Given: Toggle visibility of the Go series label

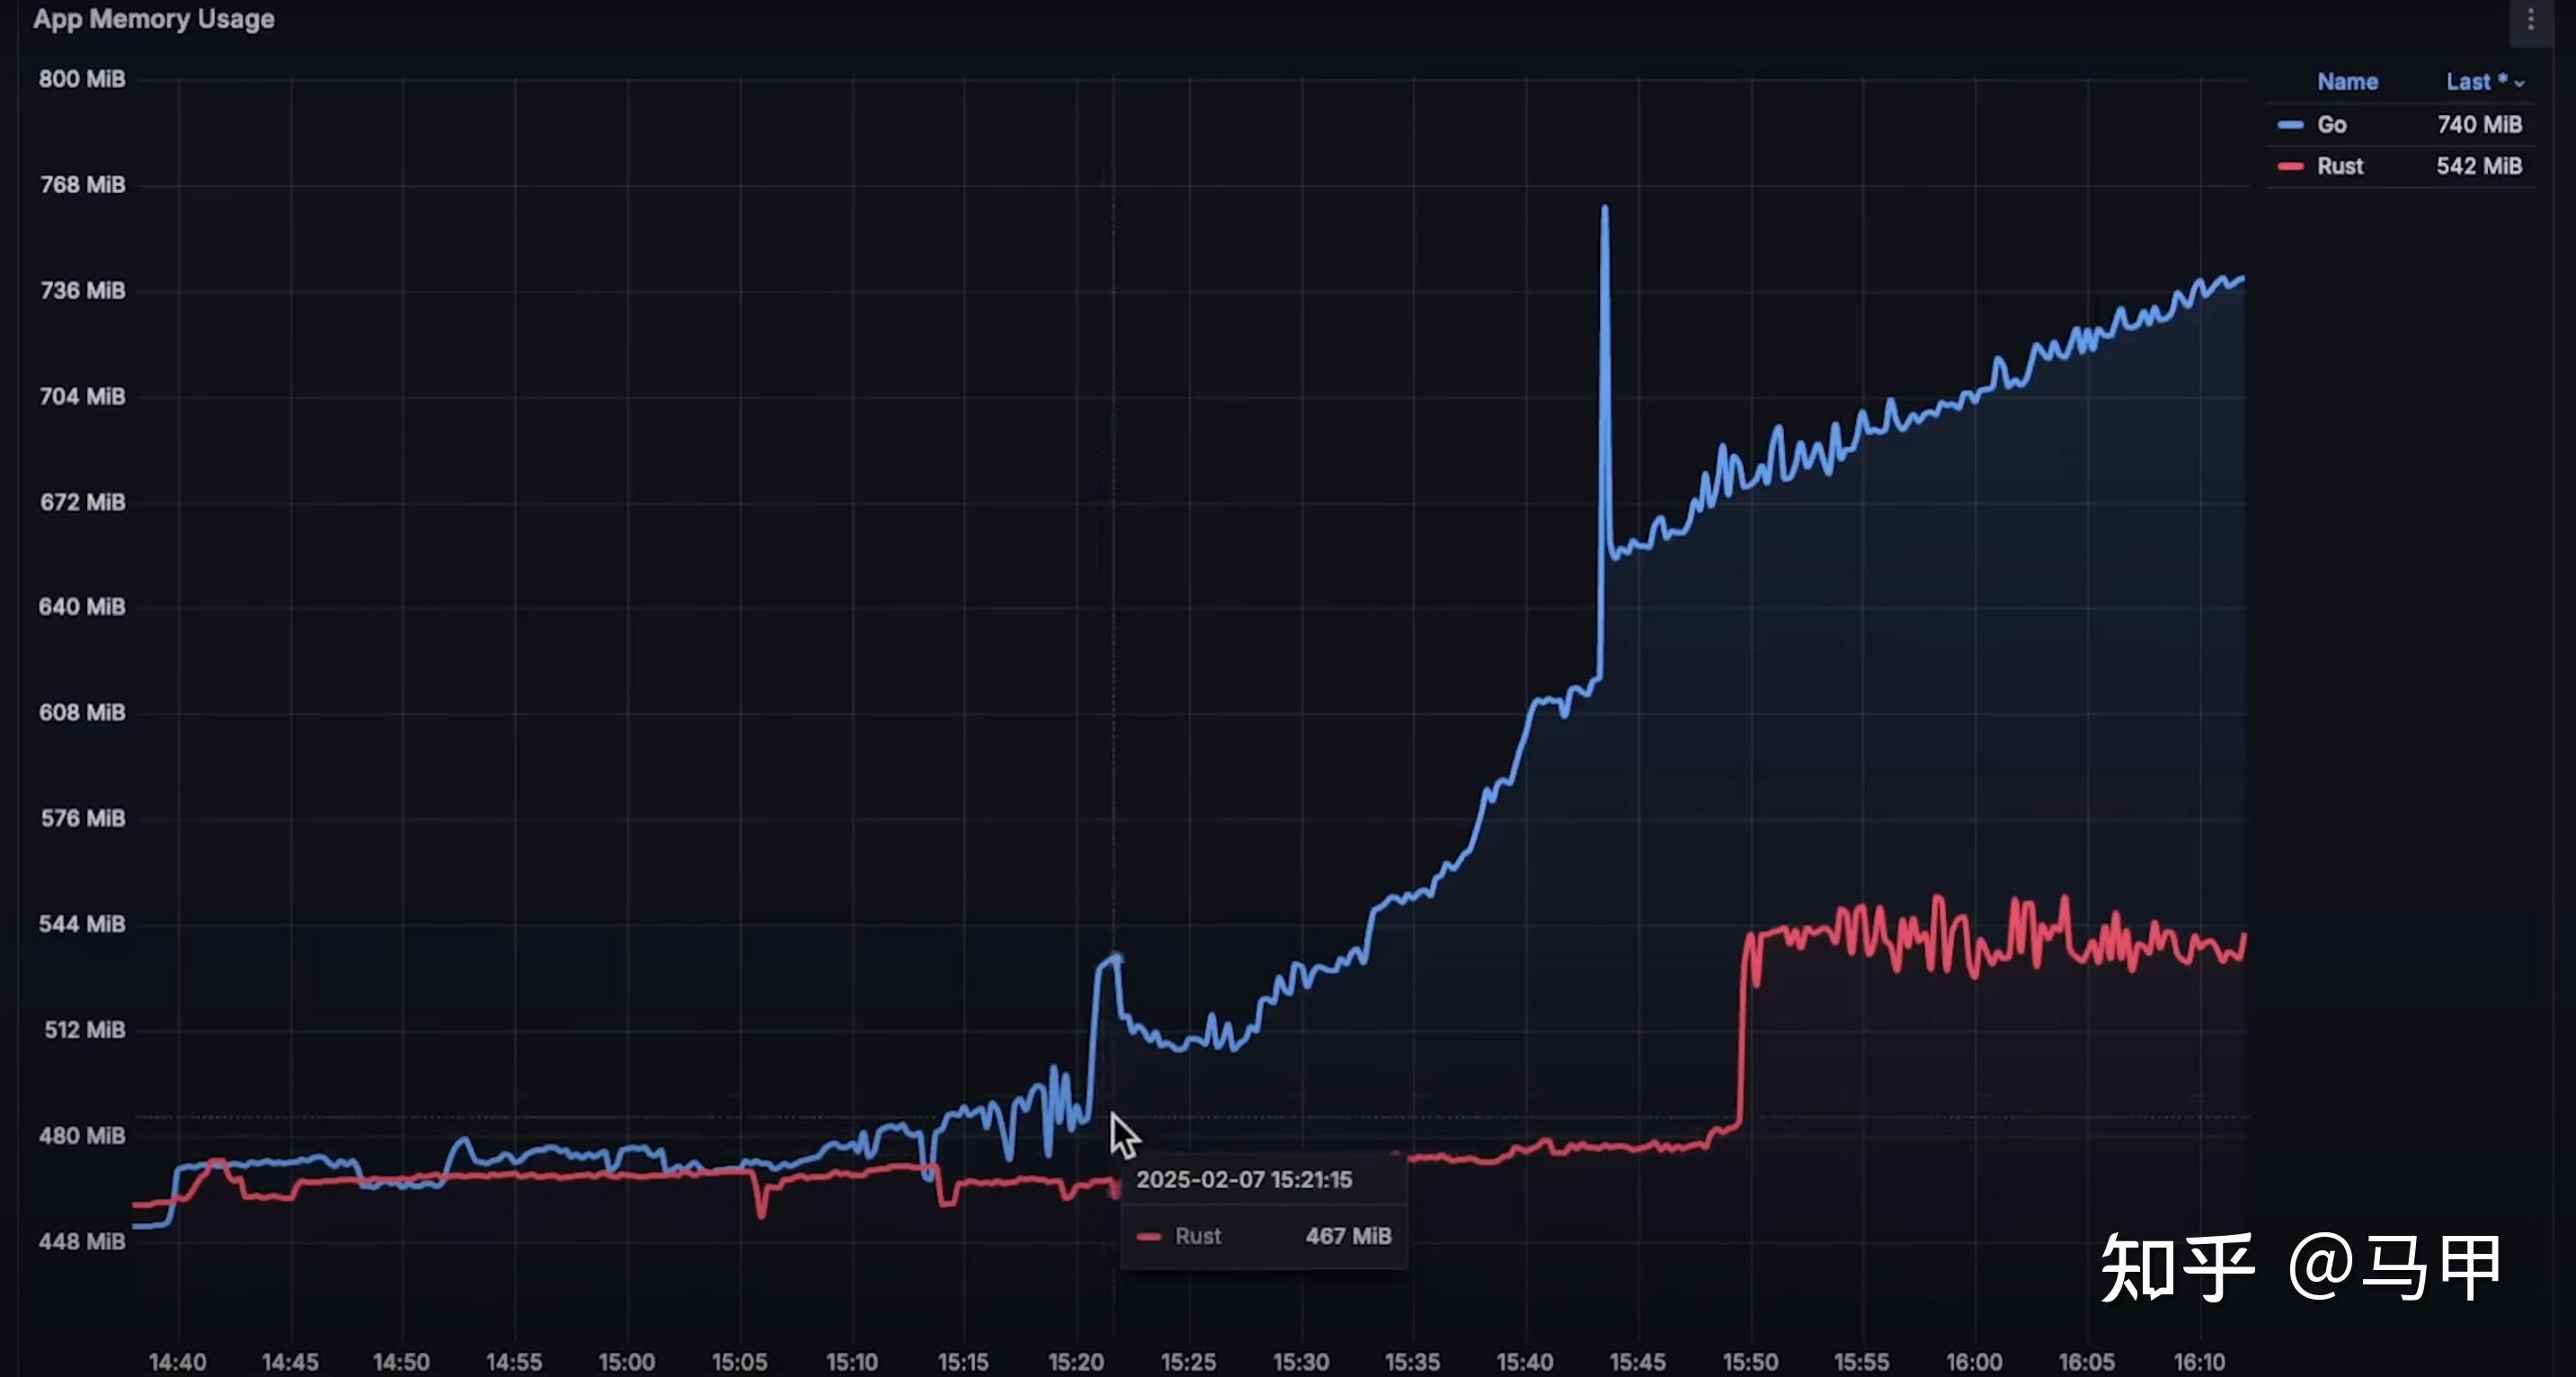Looking at the screenshot, I should point(2331,125).
